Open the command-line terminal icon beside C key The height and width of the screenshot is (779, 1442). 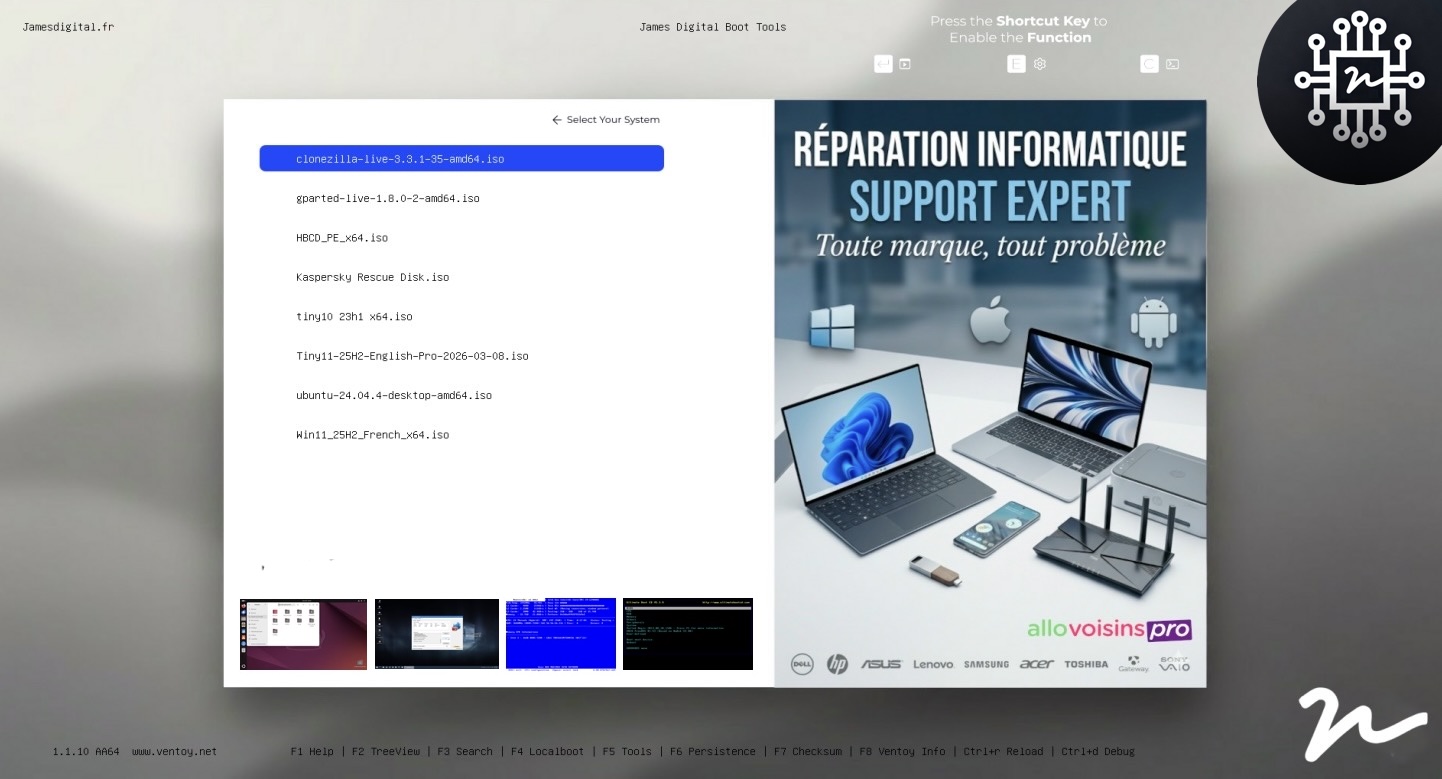pos(1173,64)
